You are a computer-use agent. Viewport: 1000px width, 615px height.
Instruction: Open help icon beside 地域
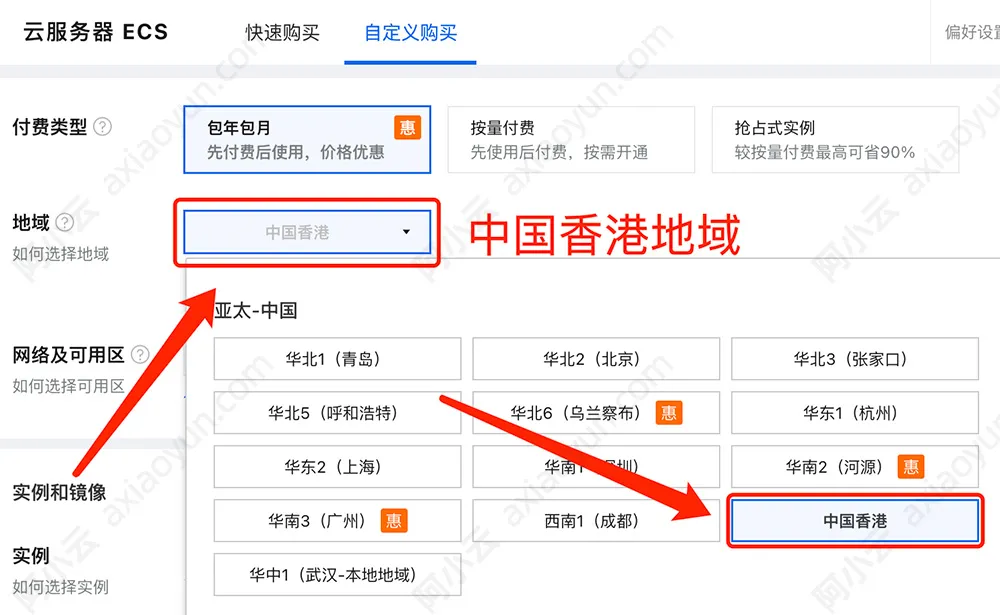point(64,223)
